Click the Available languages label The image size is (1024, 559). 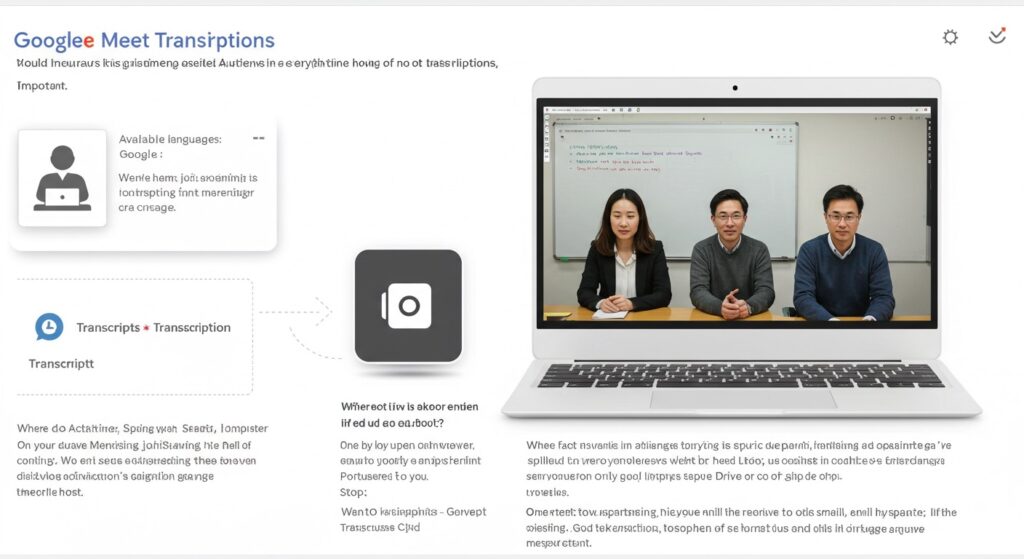click(170, 139)
